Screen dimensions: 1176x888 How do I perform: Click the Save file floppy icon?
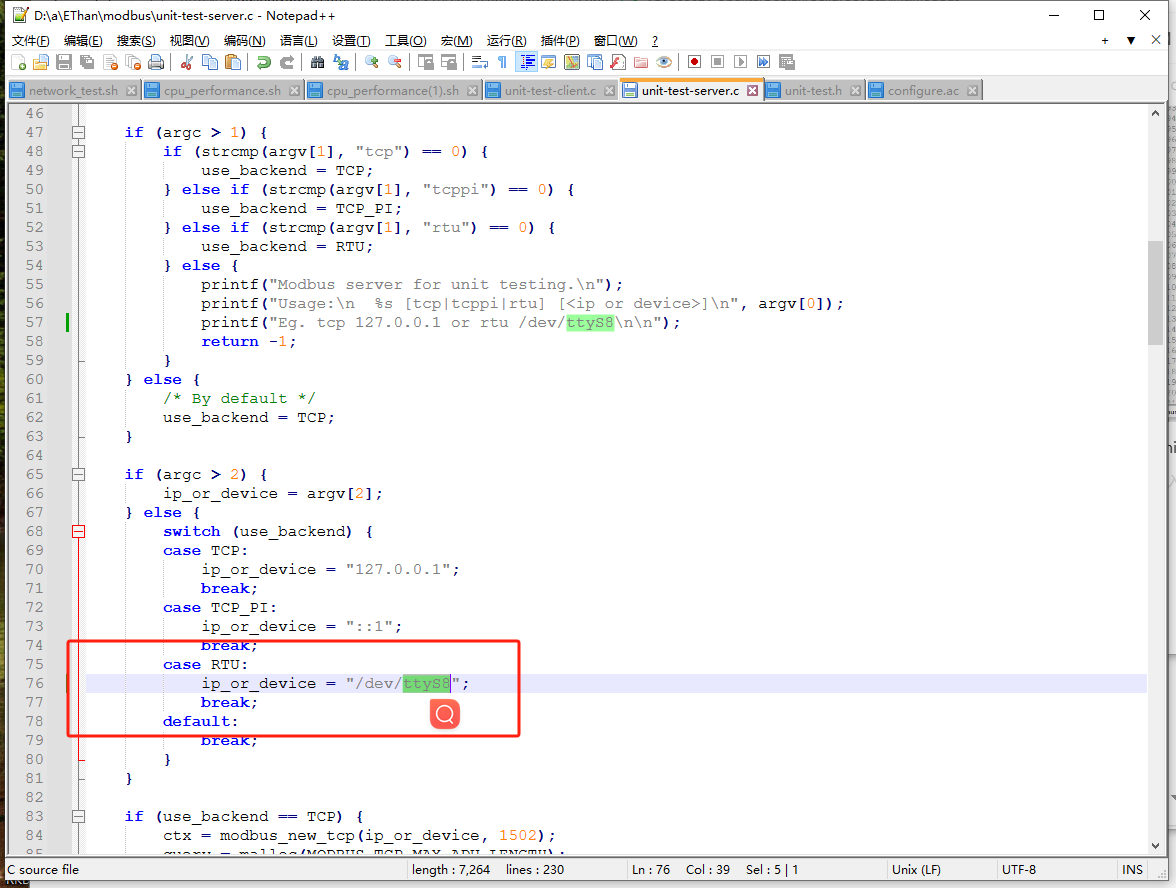coord(64,62)
